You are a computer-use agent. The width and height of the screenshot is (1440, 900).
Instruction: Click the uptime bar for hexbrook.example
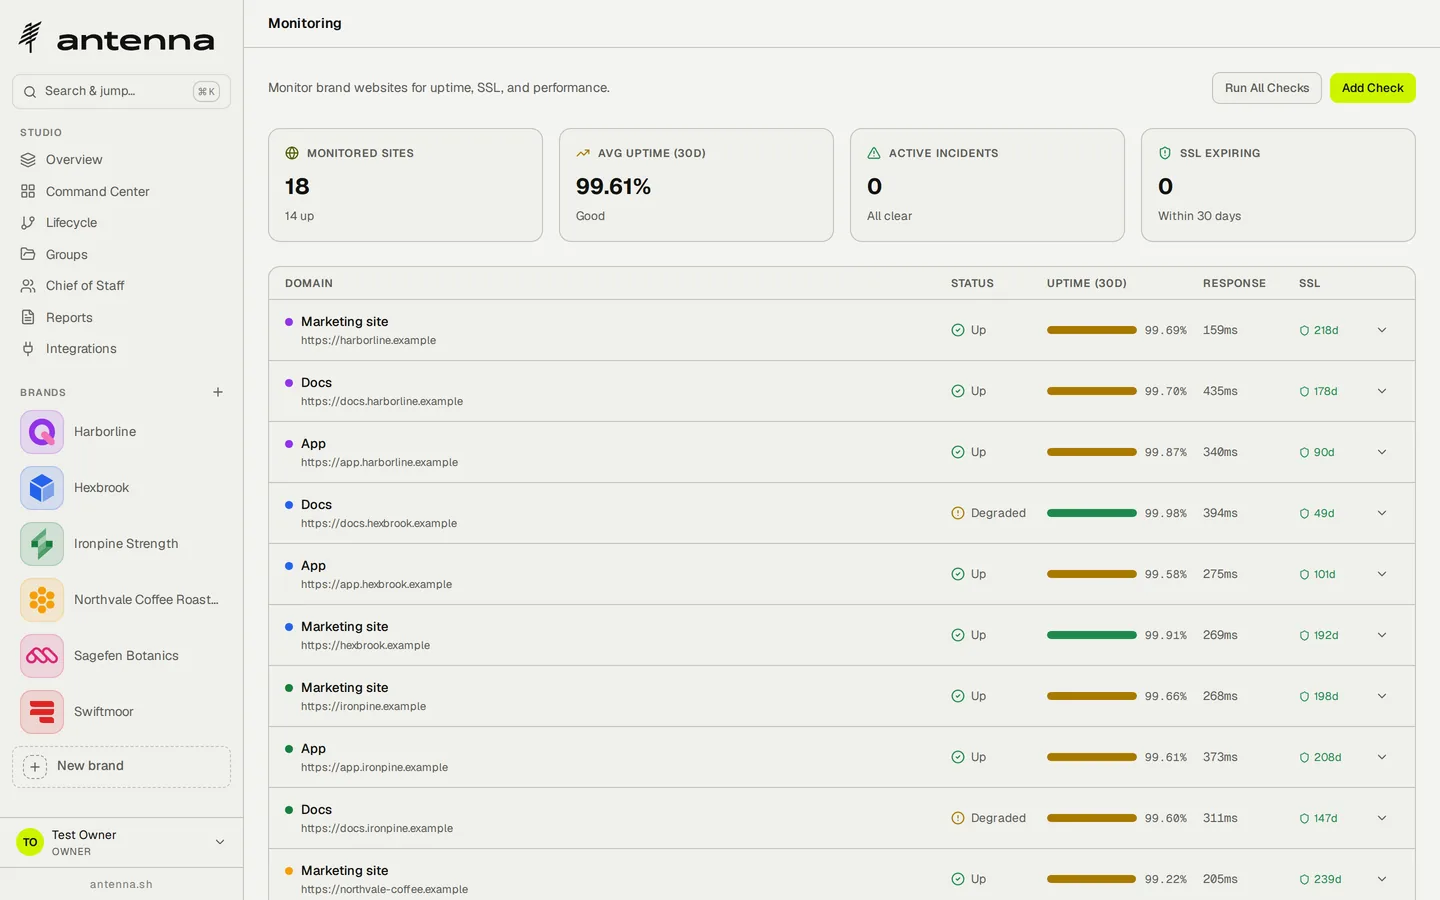1092,635
